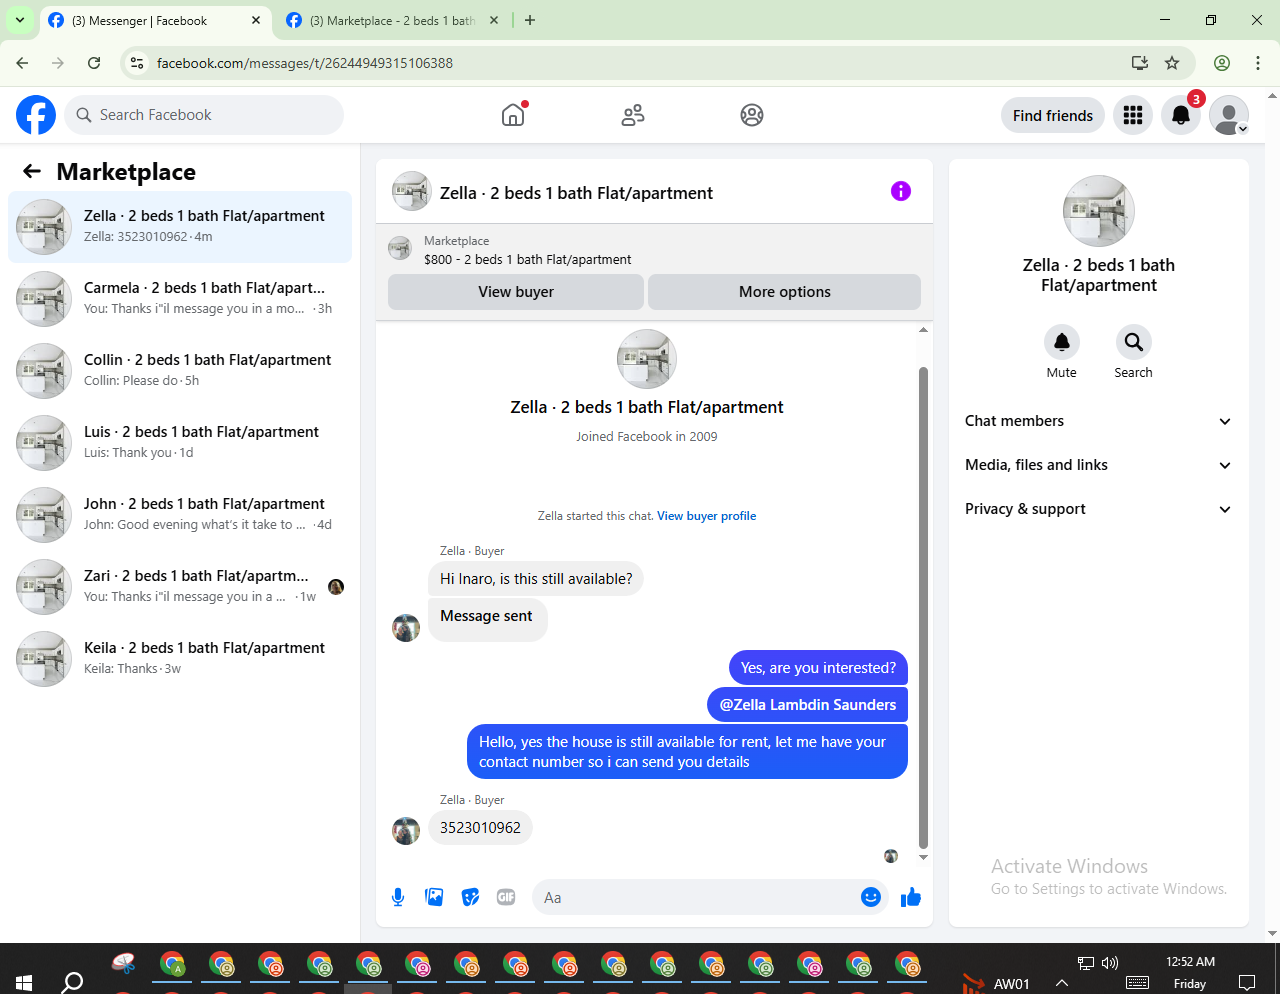Mute this conversation
The width and height of the screenshot is (1280, 994).
[x=1062, y=342]
